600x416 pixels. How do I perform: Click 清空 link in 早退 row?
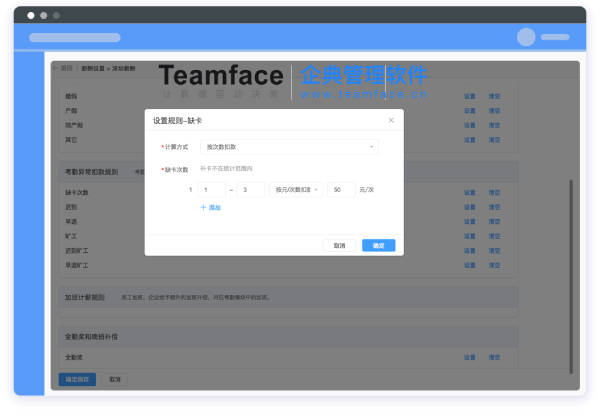coord(494,222)
